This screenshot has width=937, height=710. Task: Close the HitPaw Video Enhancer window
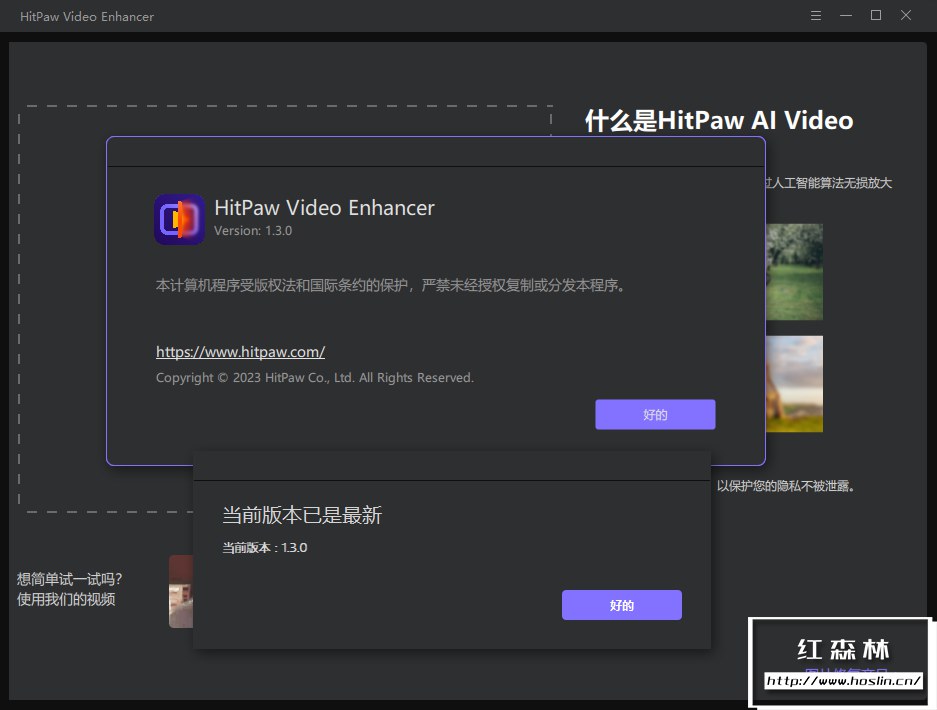(x=906, y=16)
